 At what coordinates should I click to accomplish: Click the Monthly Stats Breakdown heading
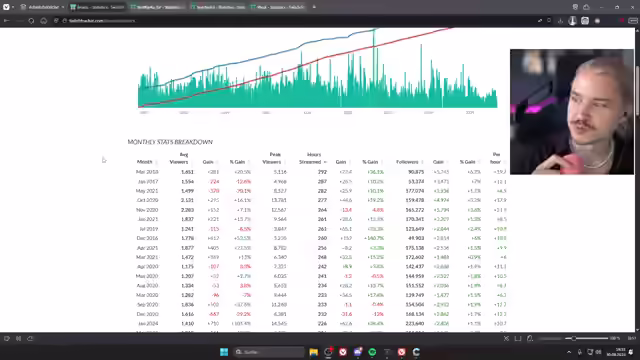pyautogui.click(x=170, y=142)
